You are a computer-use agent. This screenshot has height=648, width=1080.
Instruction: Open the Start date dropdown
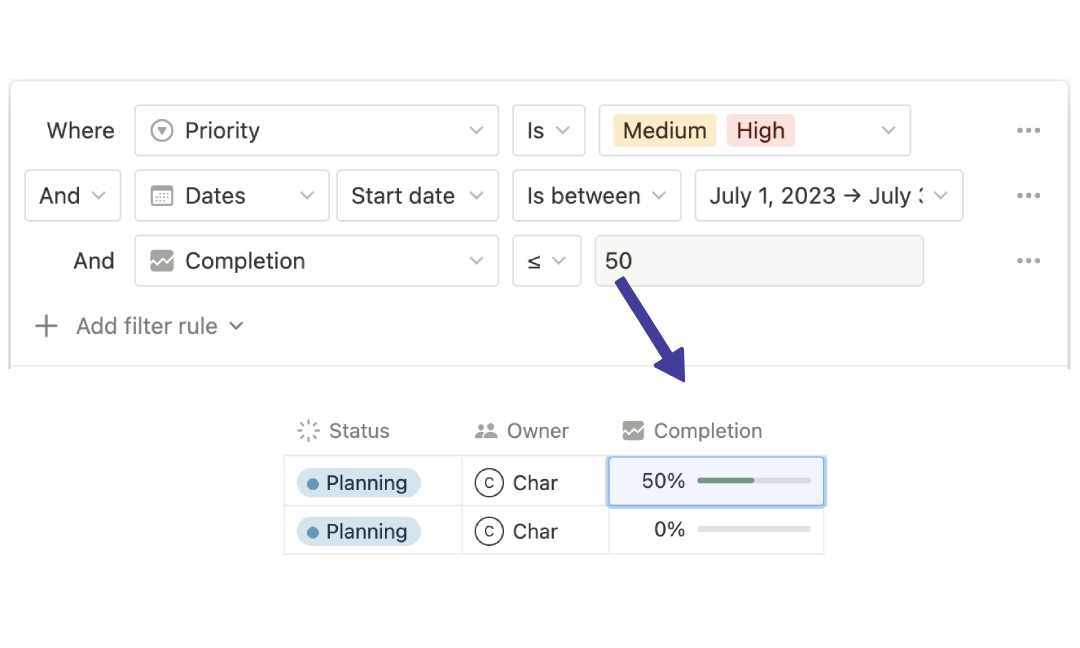[x=417, y=196]
